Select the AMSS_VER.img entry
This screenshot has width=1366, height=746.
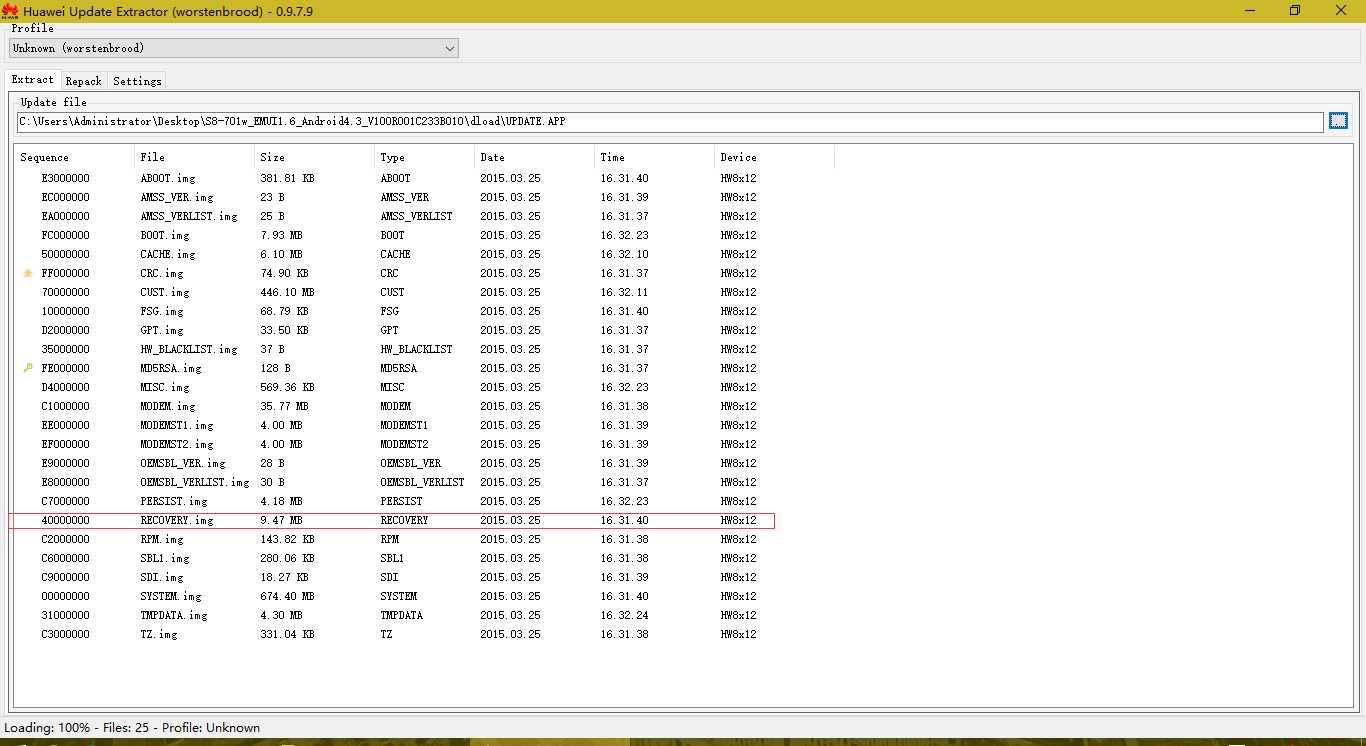point(177,197)
